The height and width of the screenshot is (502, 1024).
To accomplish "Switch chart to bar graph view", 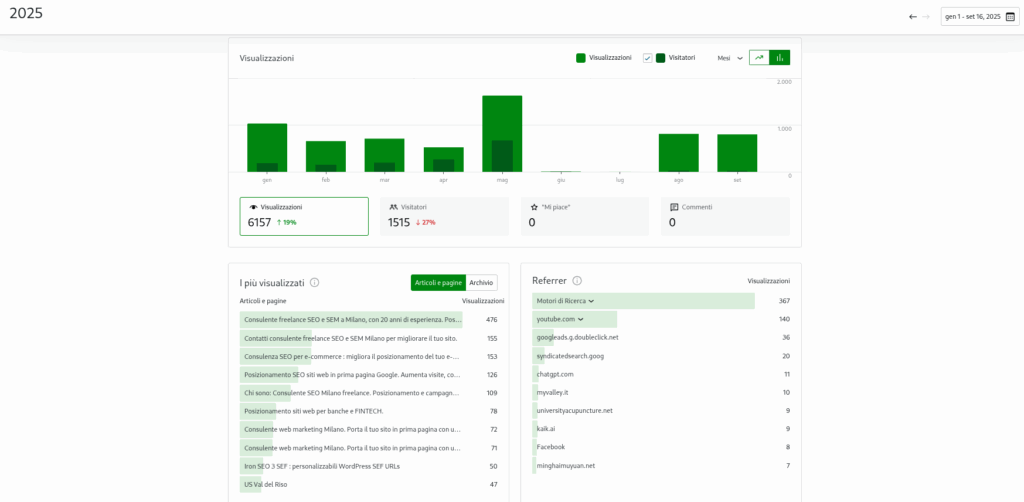I will [779, 58].
